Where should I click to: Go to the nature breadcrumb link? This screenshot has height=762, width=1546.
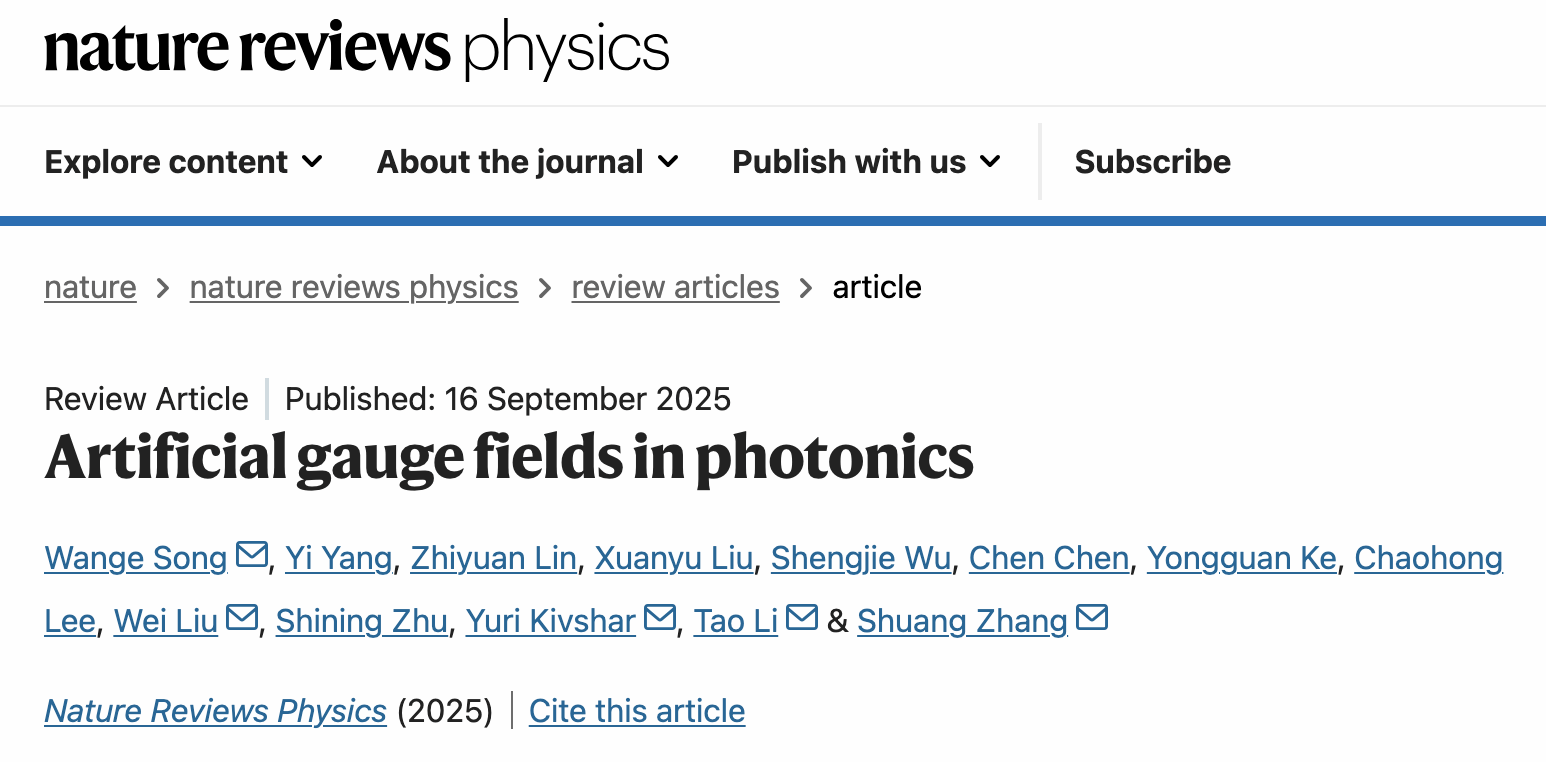point(90,288)
